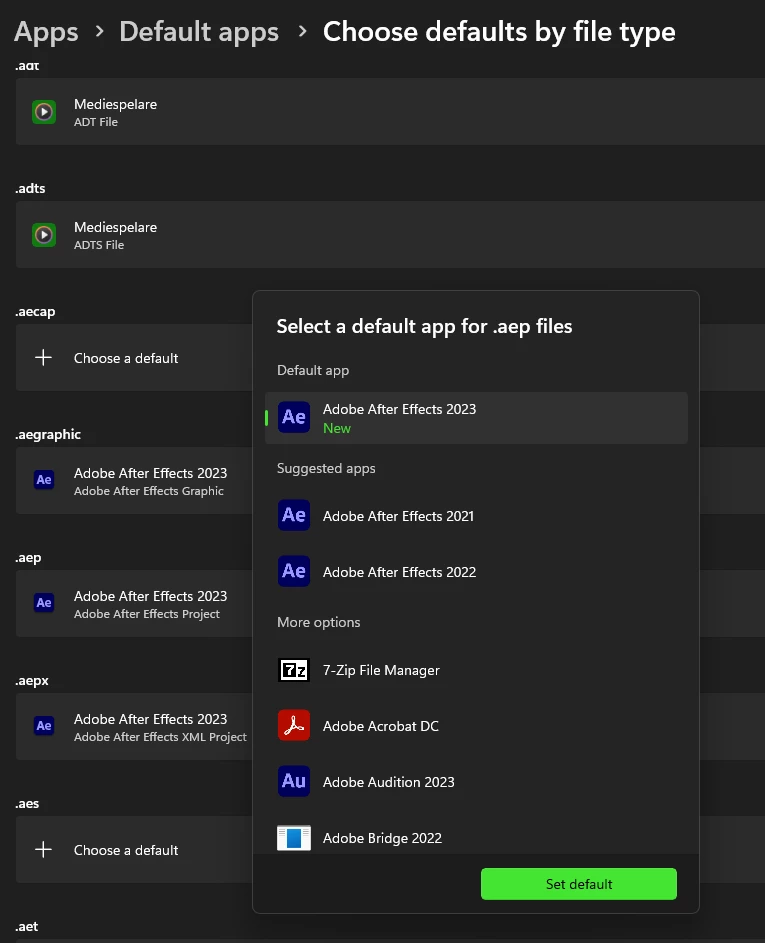Image resolution: width=765 pixels, height=943 pixels.
Task: Click the Adobe After Effects 2022 icon
Action: coord(294,571)
